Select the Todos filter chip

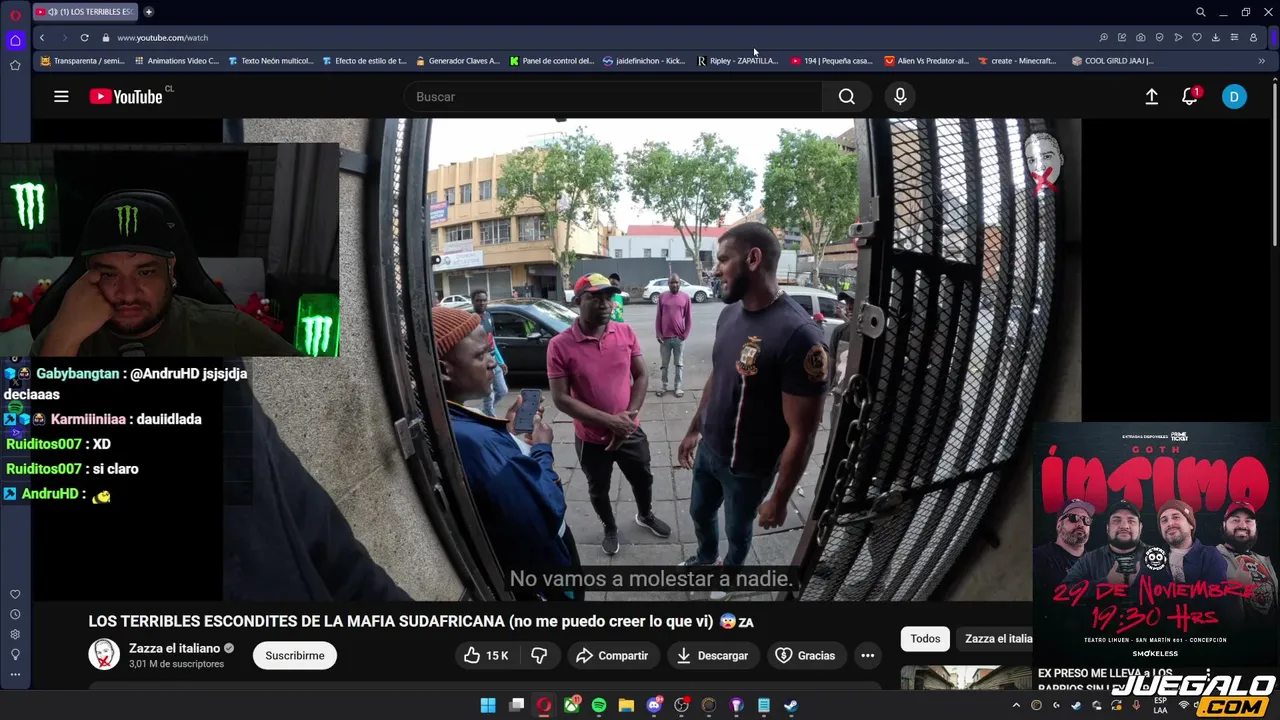[x=925, y=638]
